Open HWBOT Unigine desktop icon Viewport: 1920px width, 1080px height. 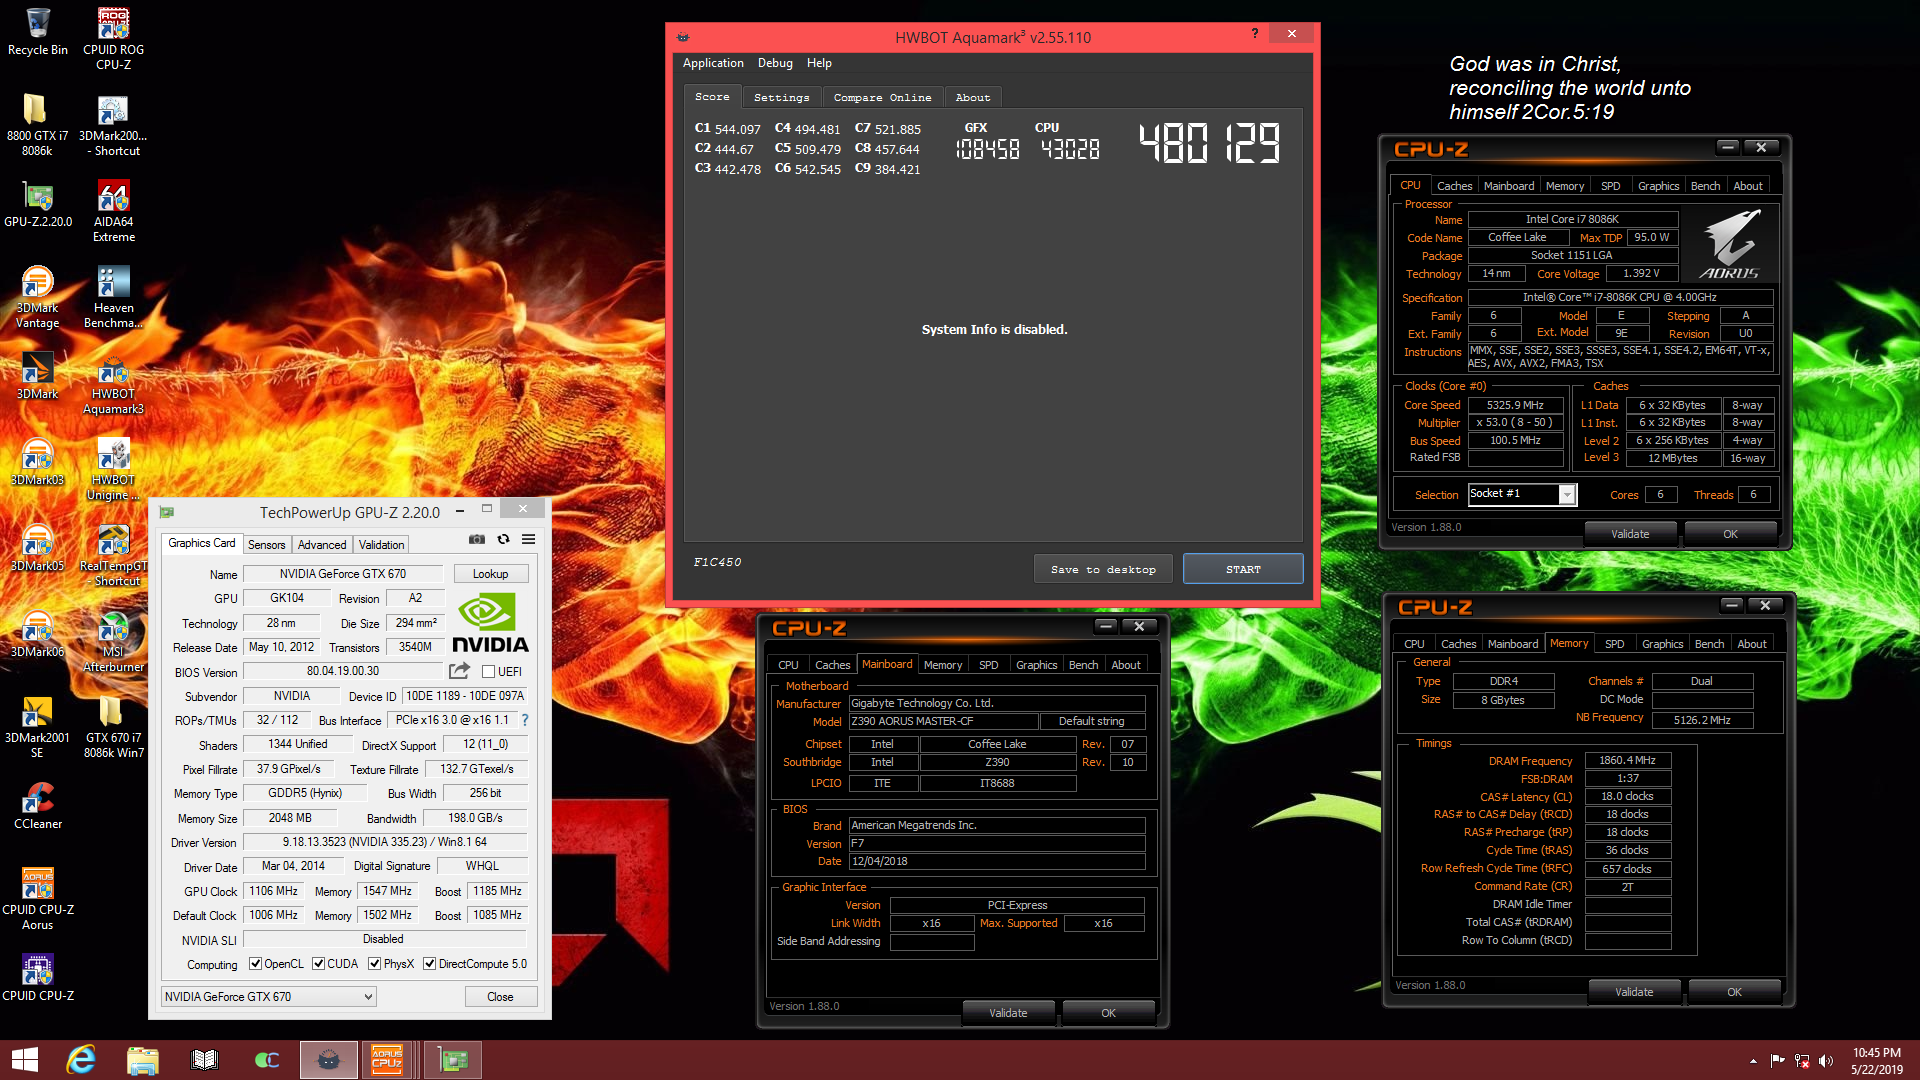113,469
